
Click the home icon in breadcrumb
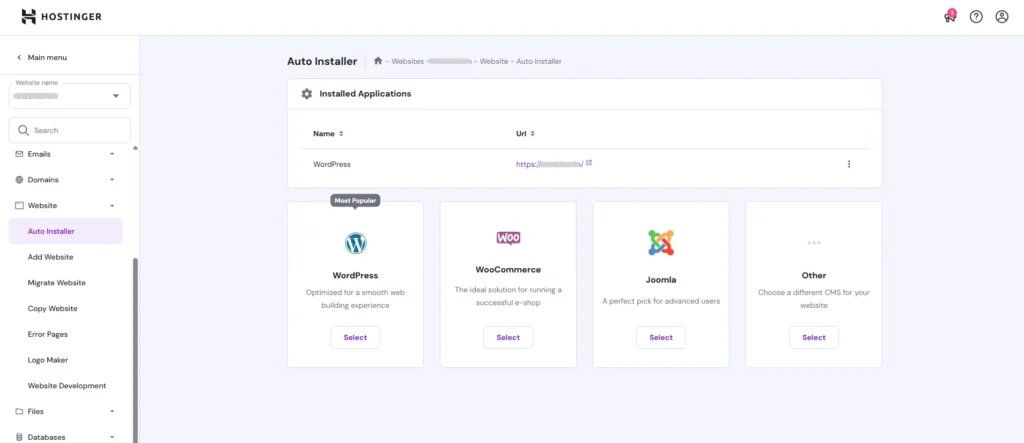pyautogui.click(x=377, y=61)
